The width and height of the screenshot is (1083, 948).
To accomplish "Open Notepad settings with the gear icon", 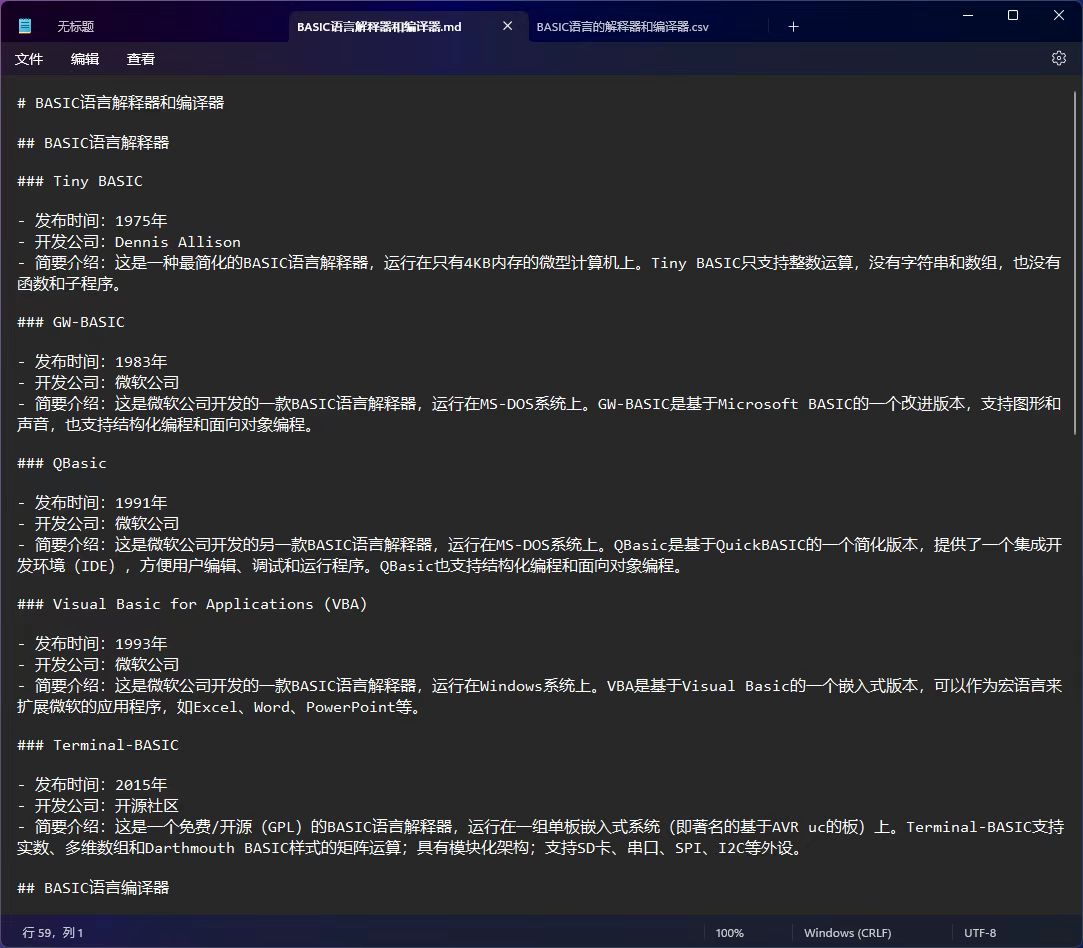I will [1058, 58].
